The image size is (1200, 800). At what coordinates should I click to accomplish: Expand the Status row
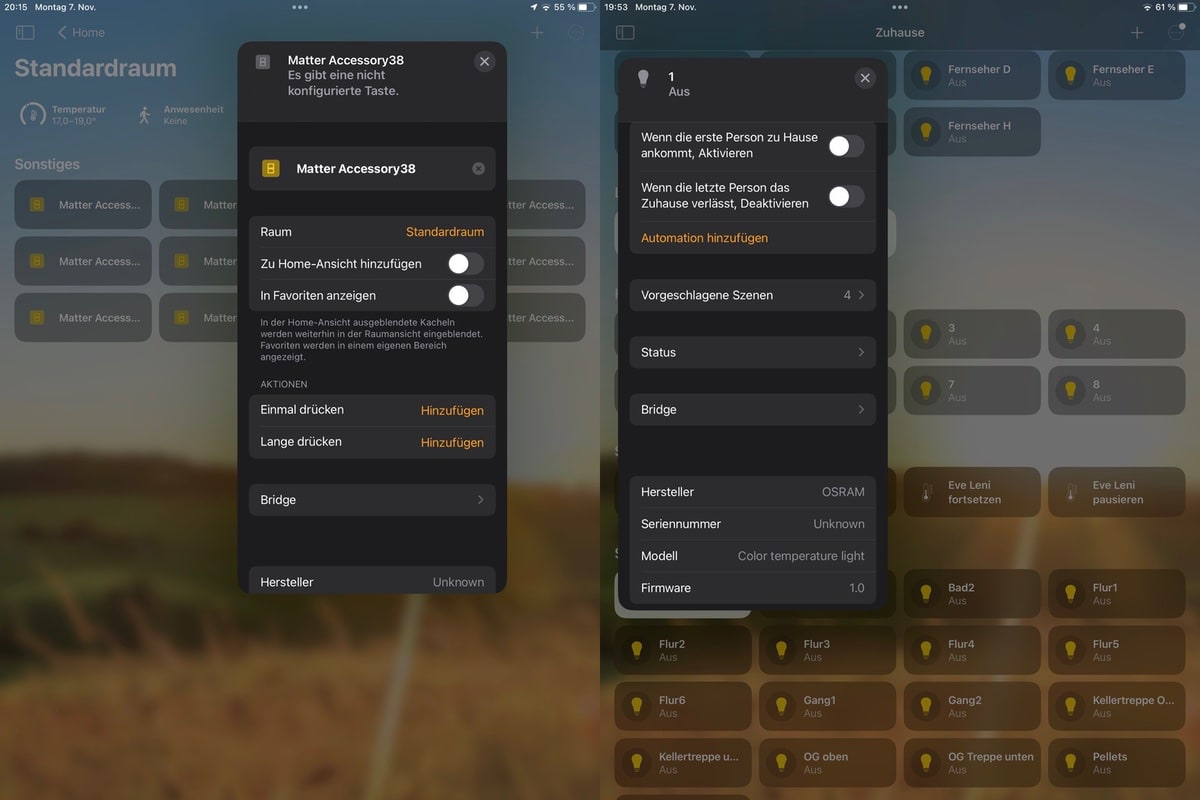pyautogui.click(x=752, y=353)
